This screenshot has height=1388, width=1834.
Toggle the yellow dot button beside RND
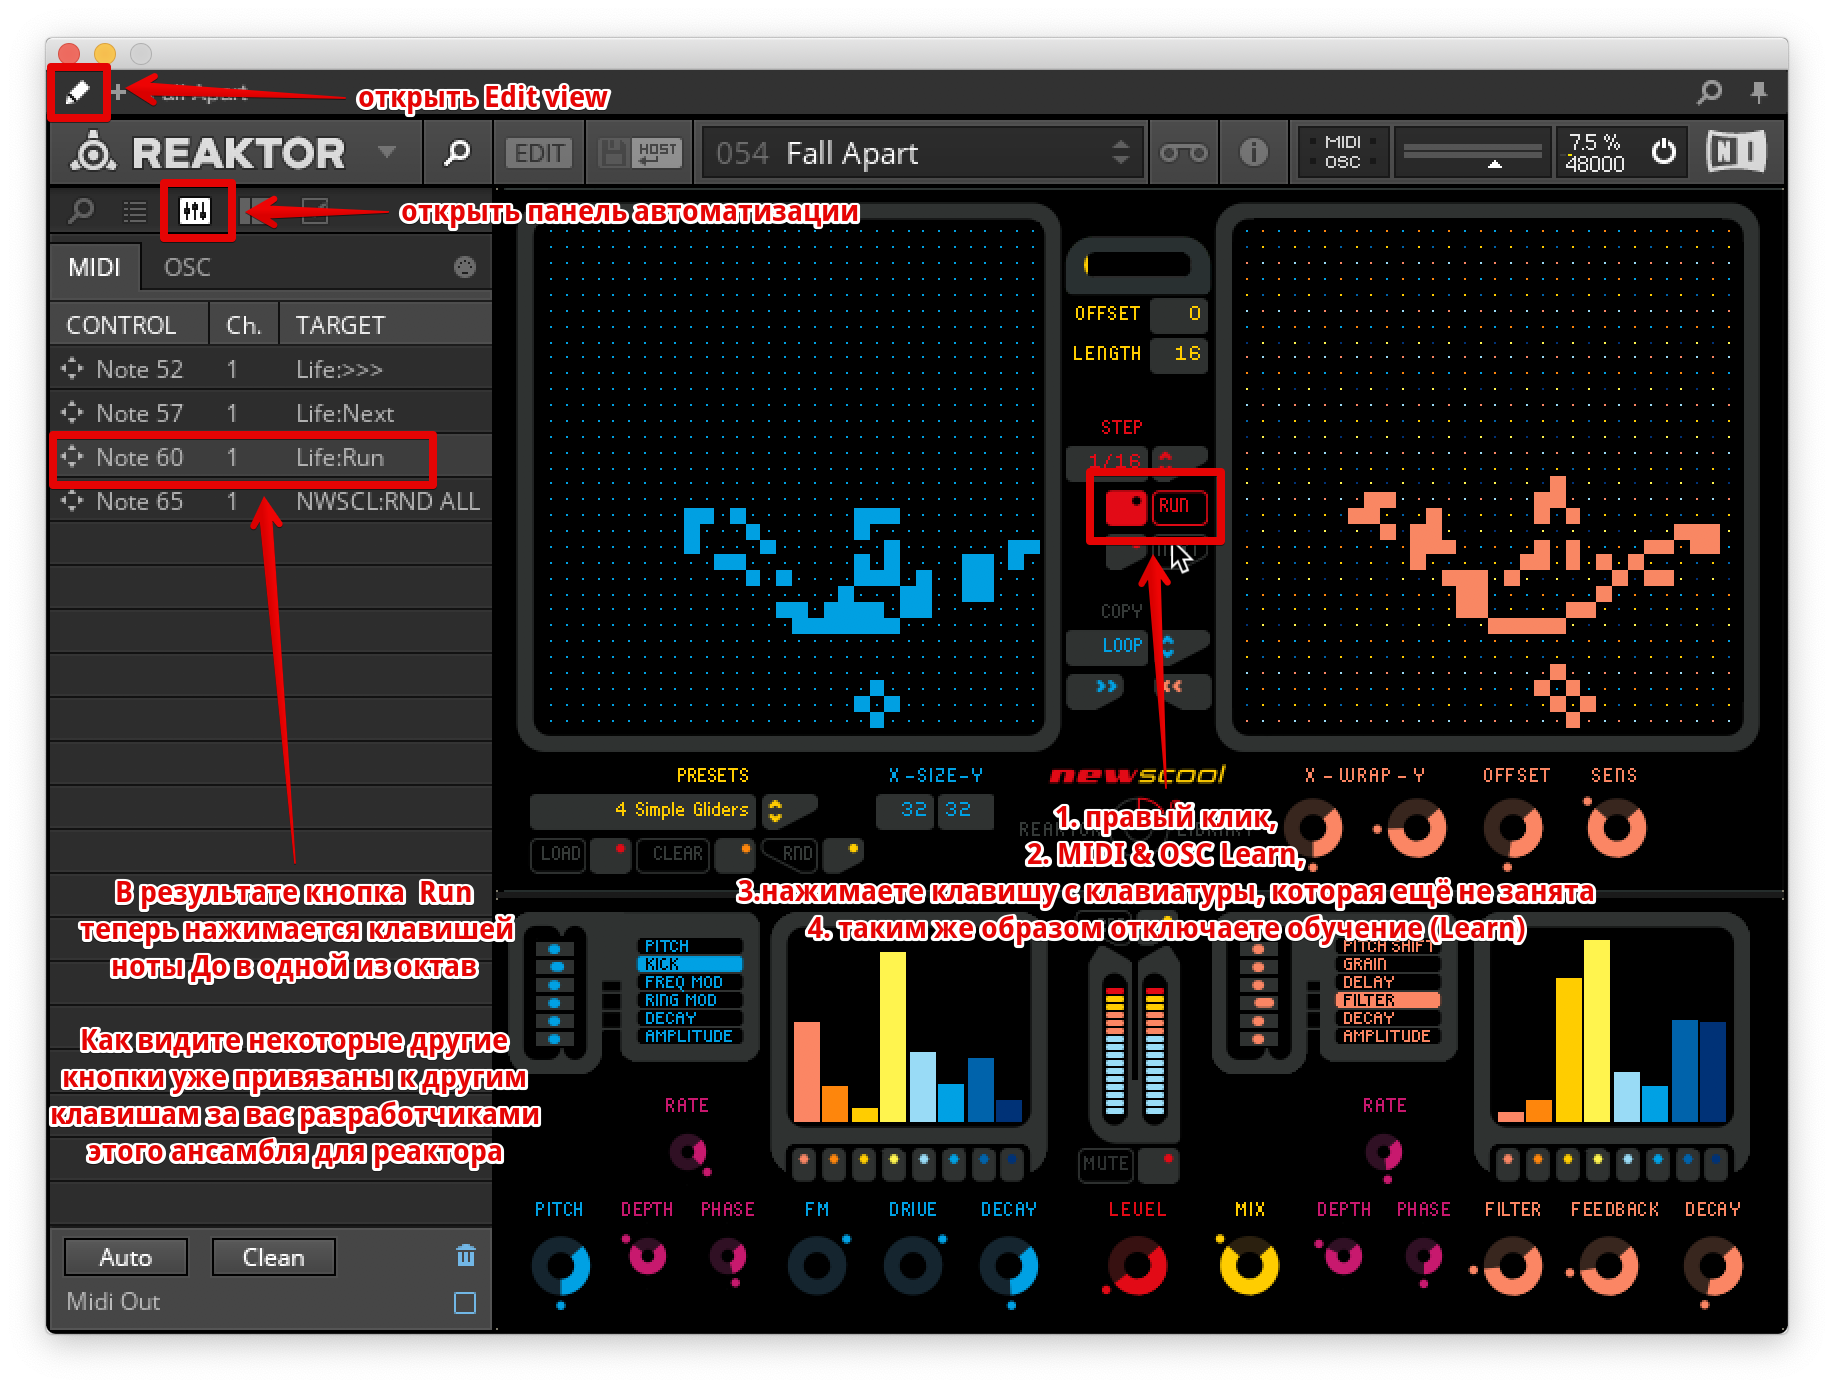point(843,854)
